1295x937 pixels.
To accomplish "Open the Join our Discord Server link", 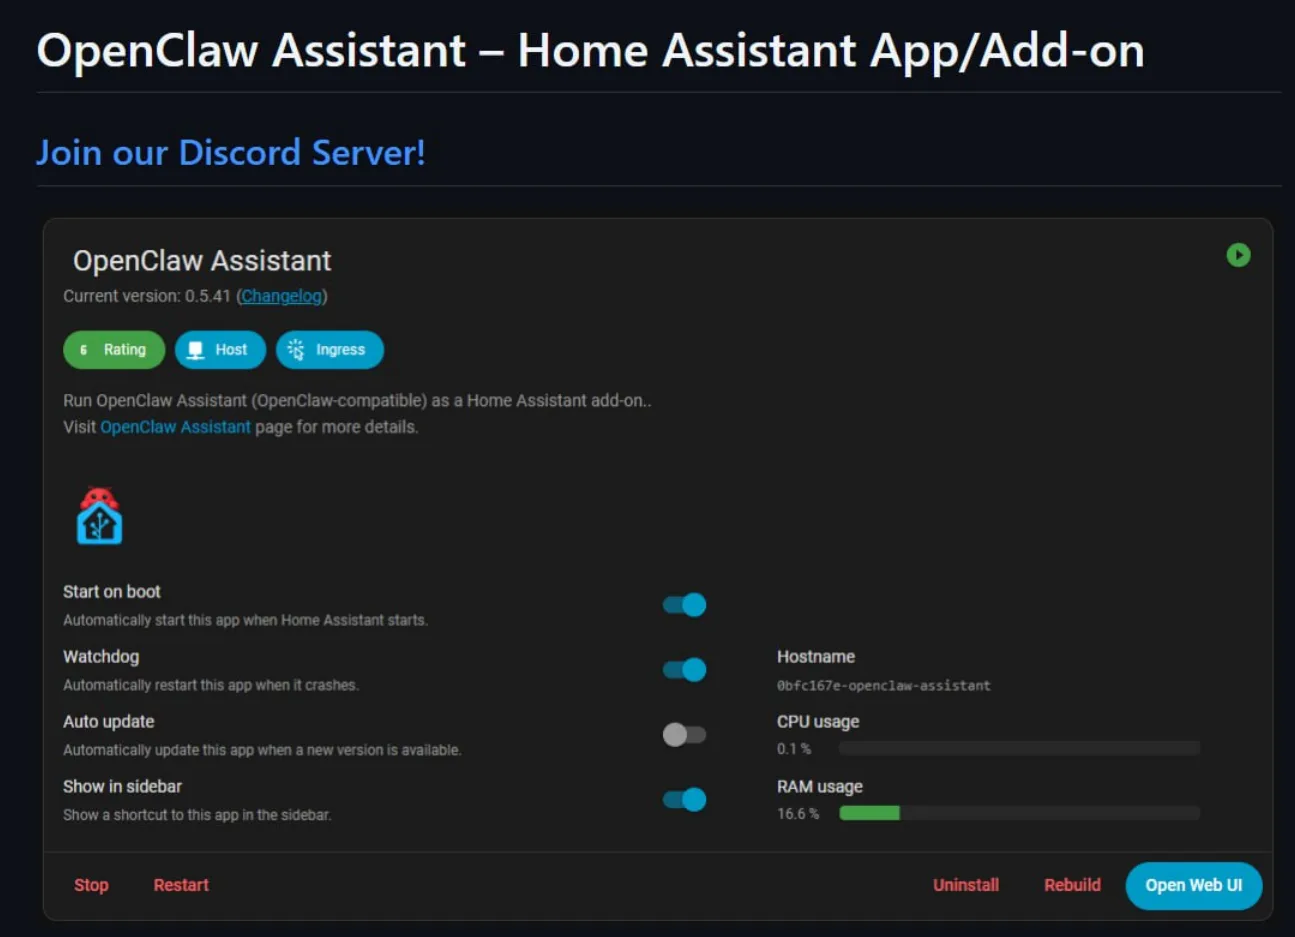I will [x=231, y=152].
